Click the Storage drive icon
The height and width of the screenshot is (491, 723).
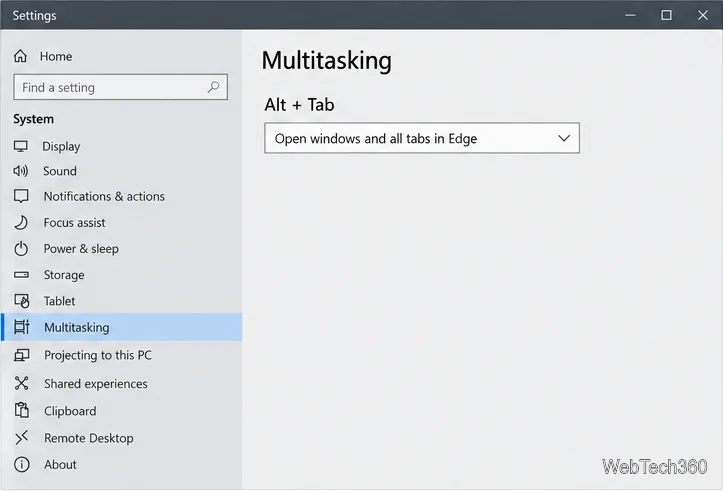(21, 275)
